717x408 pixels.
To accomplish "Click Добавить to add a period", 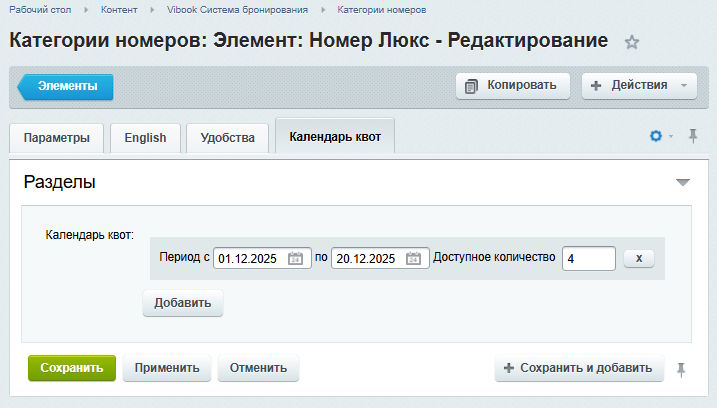I will tap(183, 303).
